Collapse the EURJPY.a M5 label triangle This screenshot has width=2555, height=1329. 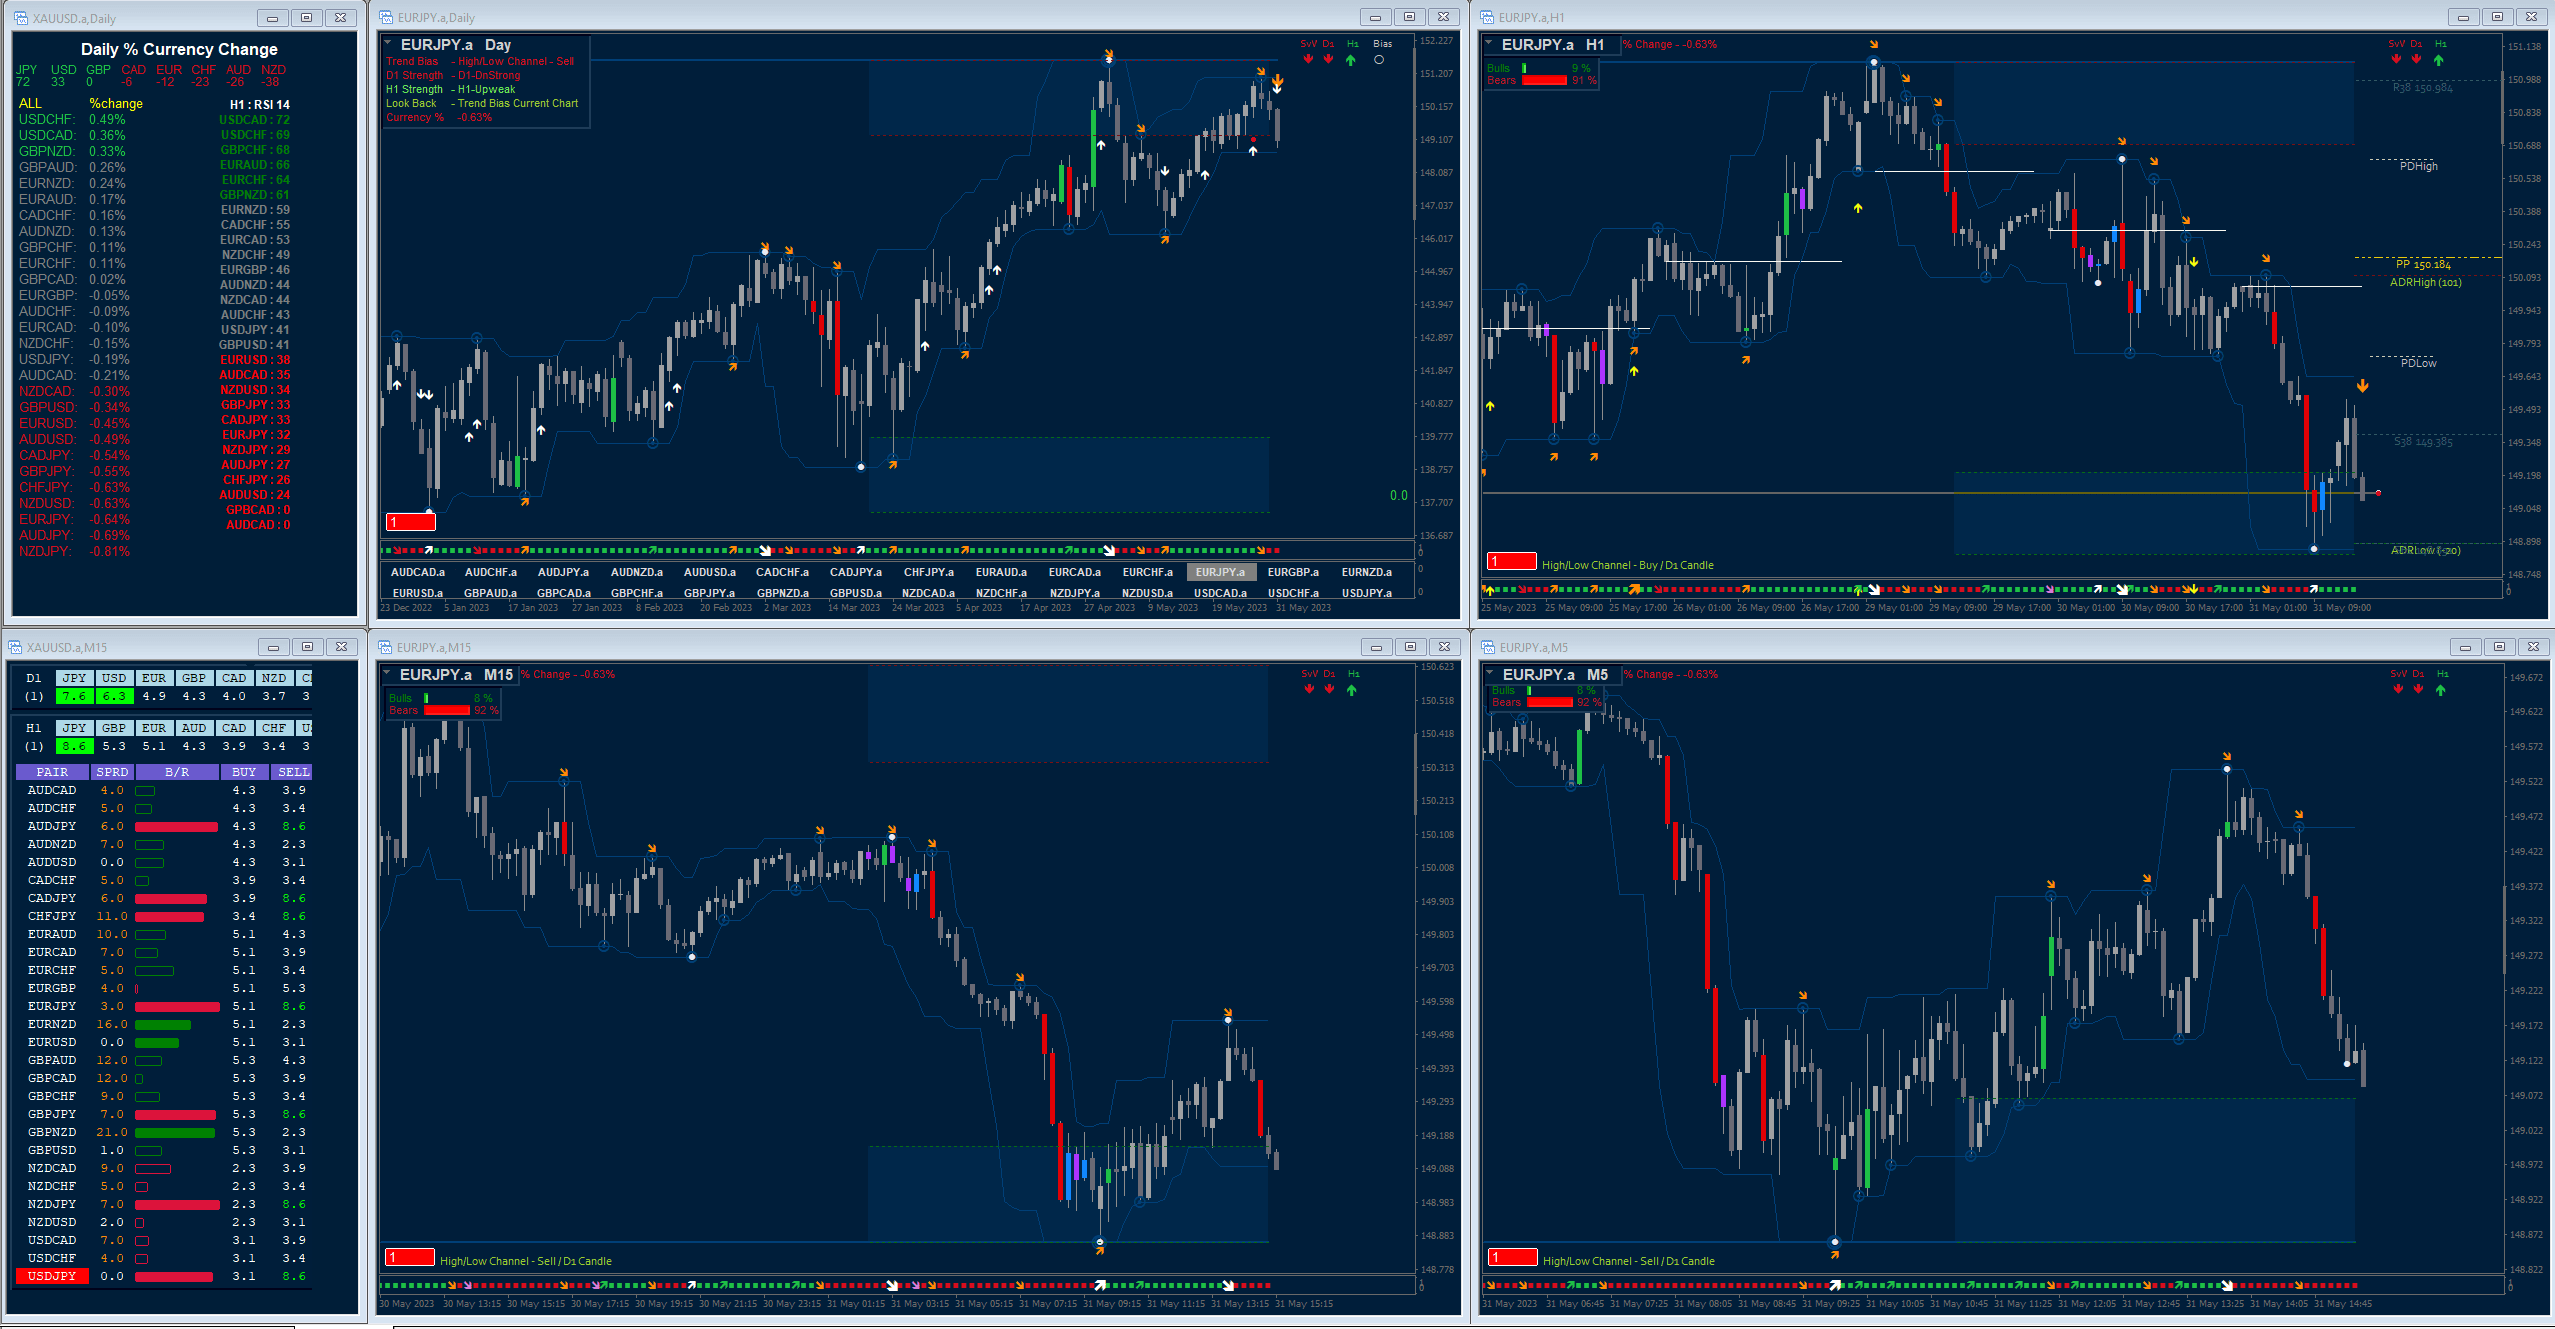tap(1490, 673)
